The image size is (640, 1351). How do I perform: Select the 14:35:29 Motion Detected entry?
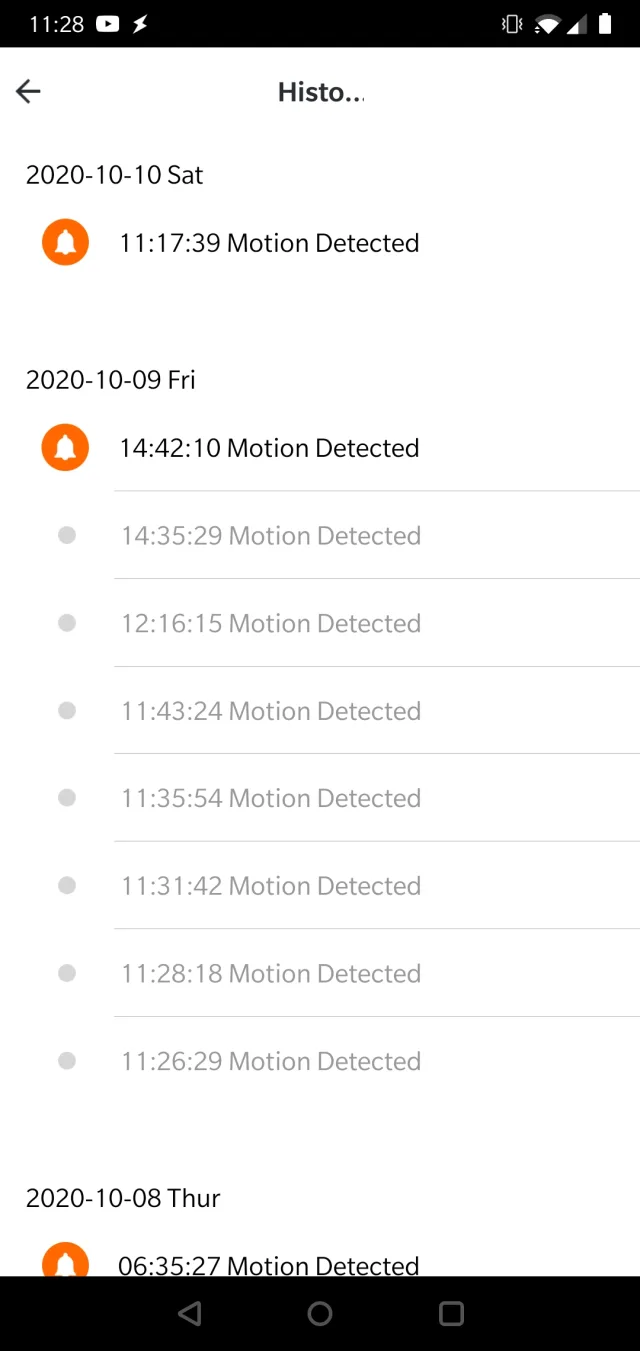[271, 536]
